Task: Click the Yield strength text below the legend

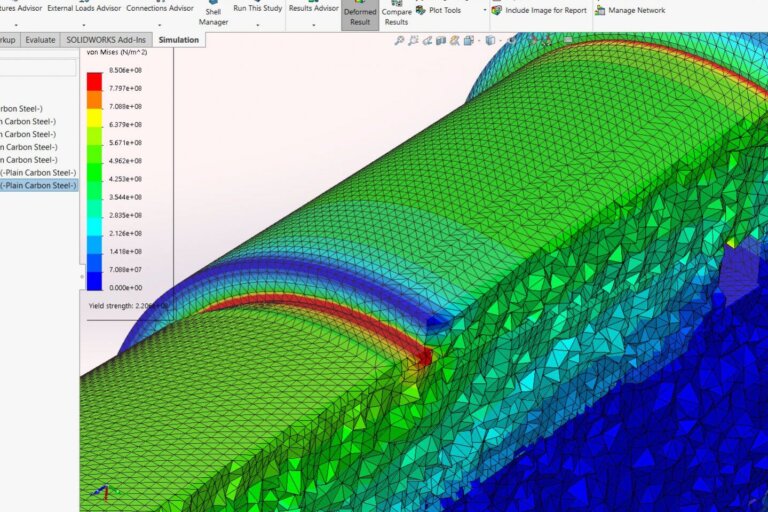Action: click(128, 306)
